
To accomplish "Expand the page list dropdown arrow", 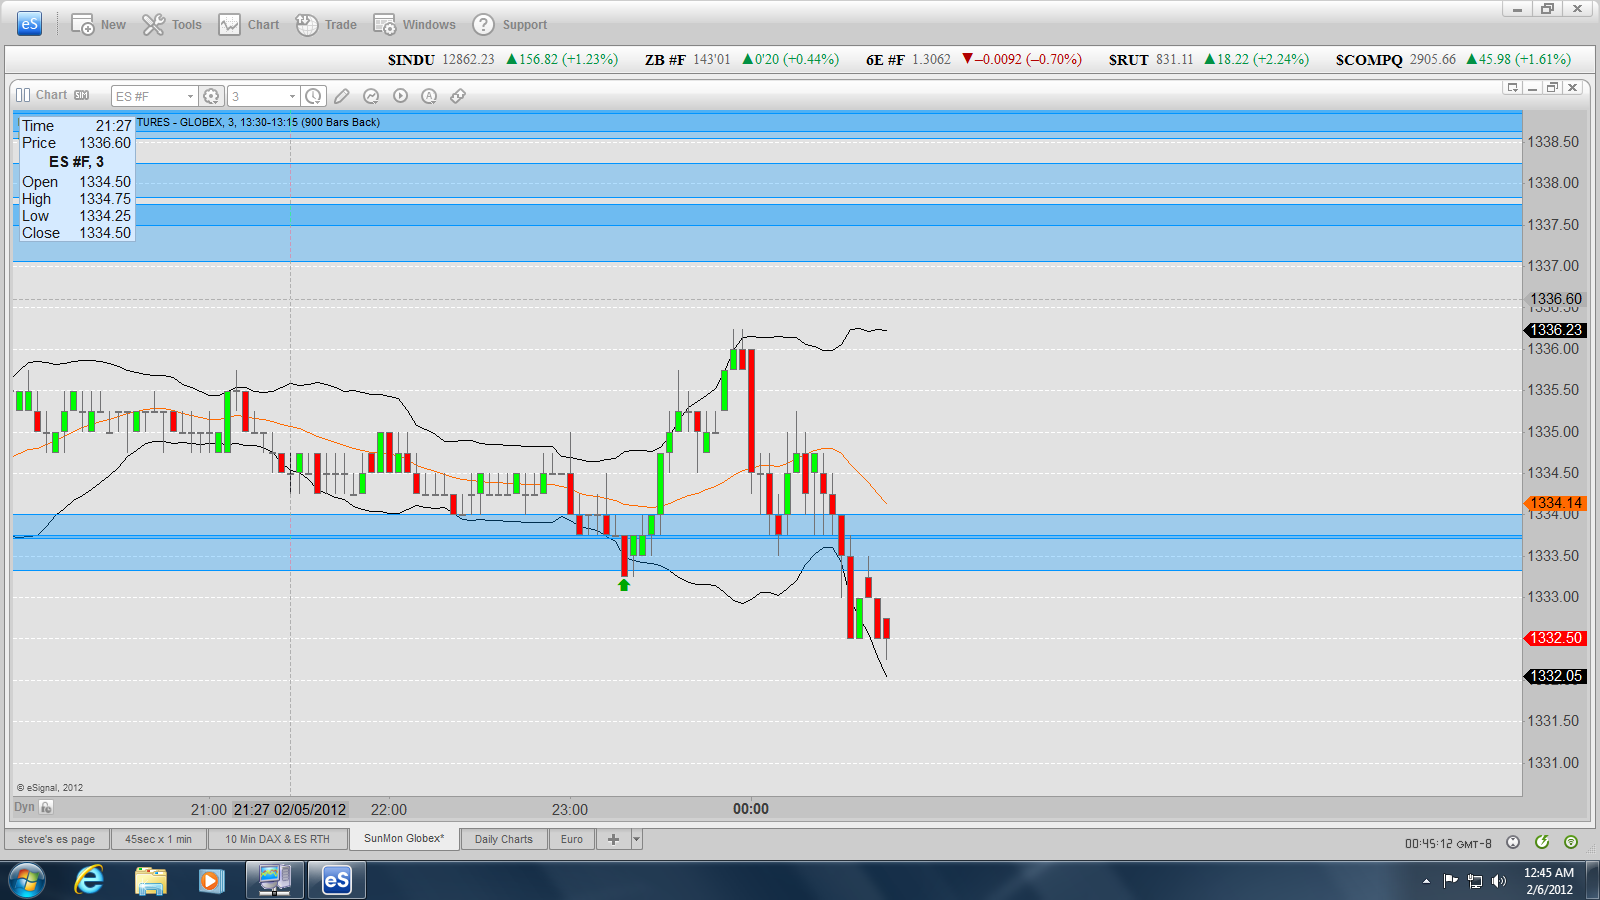I will 637,839.
